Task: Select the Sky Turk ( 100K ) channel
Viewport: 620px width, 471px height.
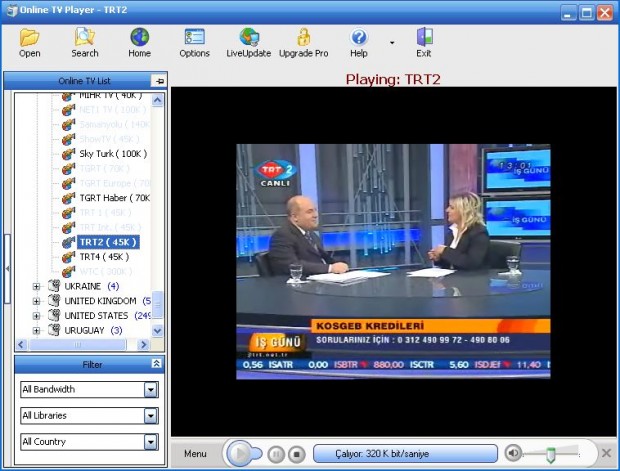Action: pyautogui.click(x=113, y=154)
